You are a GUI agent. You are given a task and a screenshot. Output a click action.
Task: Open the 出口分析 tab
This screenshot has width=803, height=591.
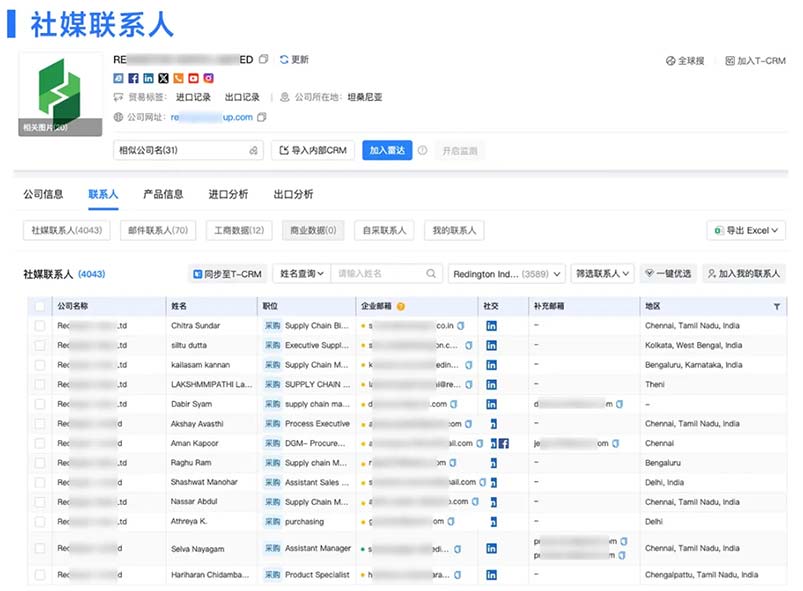[x=293, y=194]
